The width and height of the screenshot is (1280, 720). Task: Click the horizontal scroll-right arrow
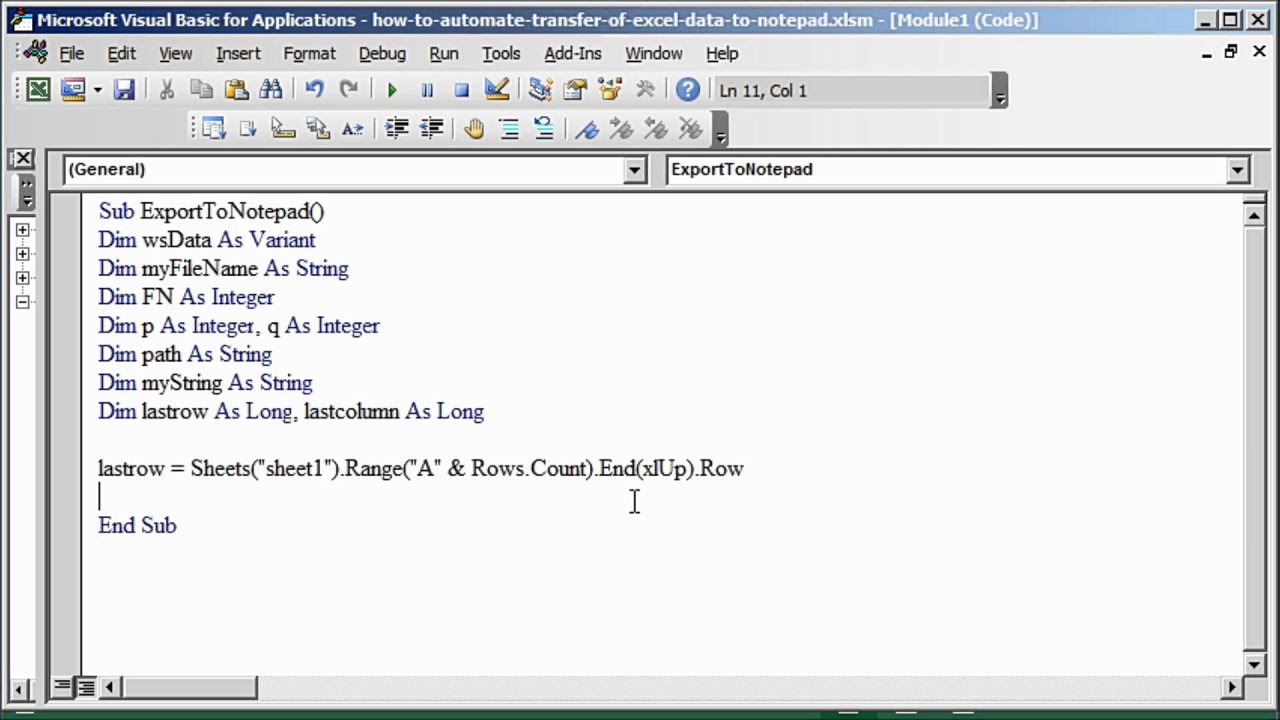coord(1232,687)
